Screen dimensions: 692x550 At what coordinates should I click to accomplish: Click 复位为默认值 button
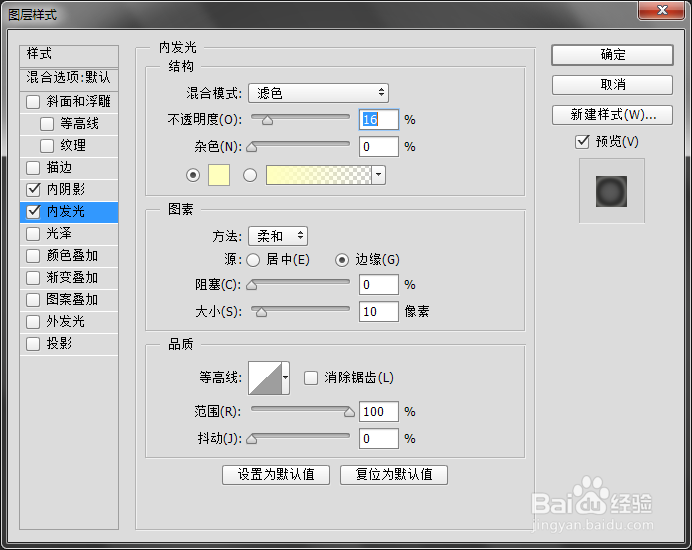tap(394, 475)
